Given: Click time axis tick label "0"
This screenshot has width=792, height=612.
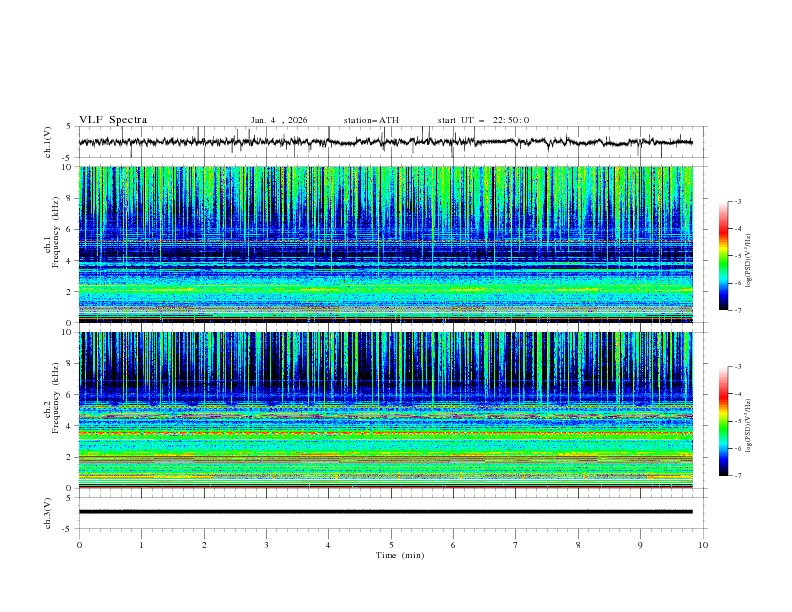Looking at the screenshot, I should tap(79, 545).
